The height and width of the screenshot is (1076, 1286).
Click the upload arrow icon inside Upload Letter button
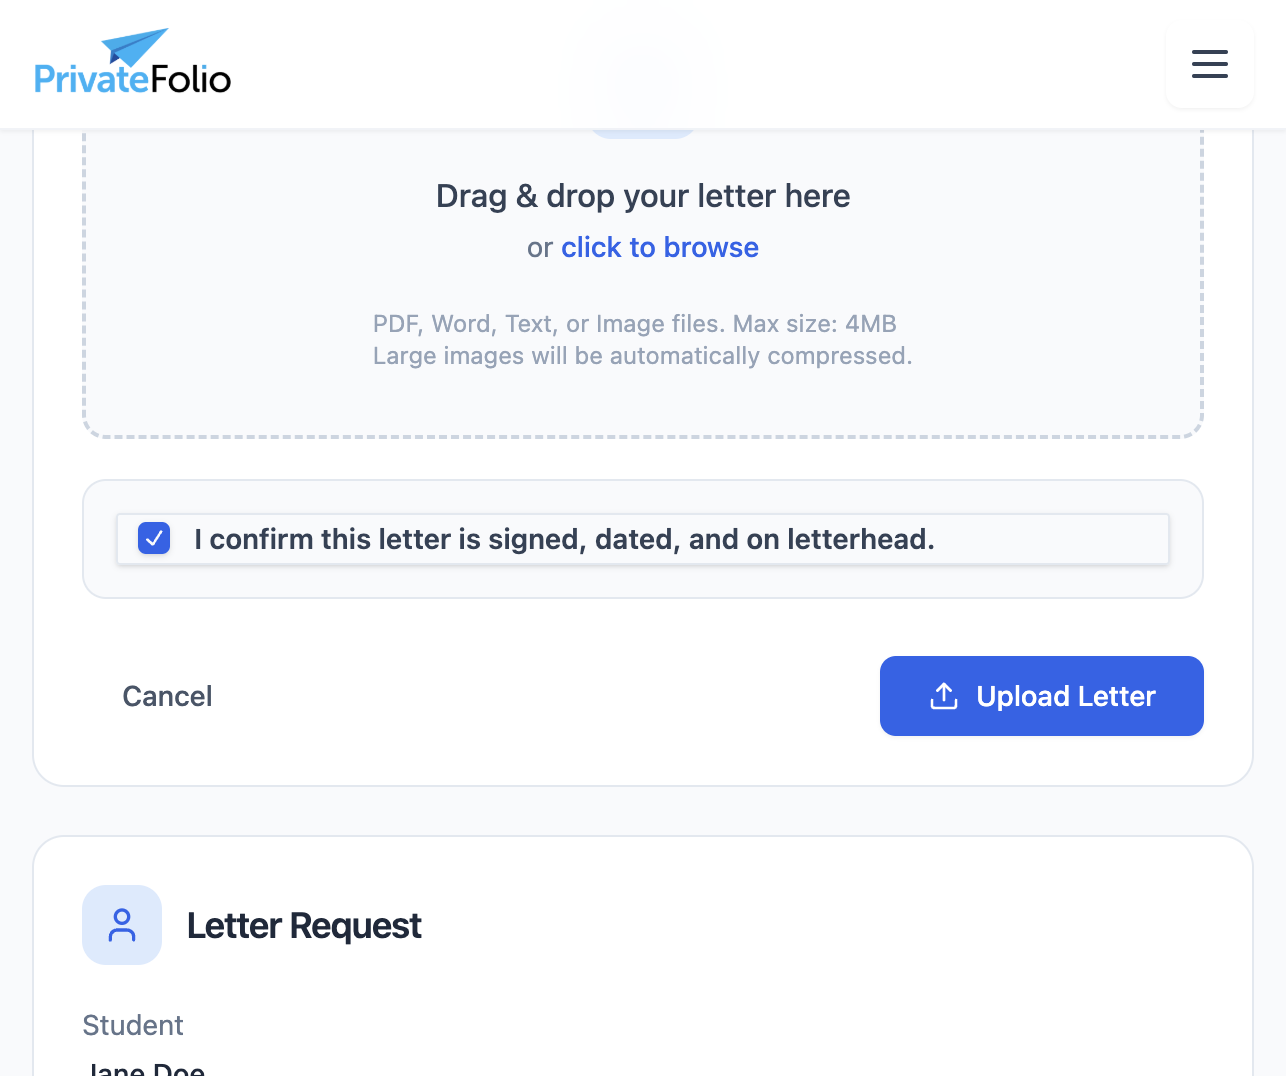click(943, 696)
